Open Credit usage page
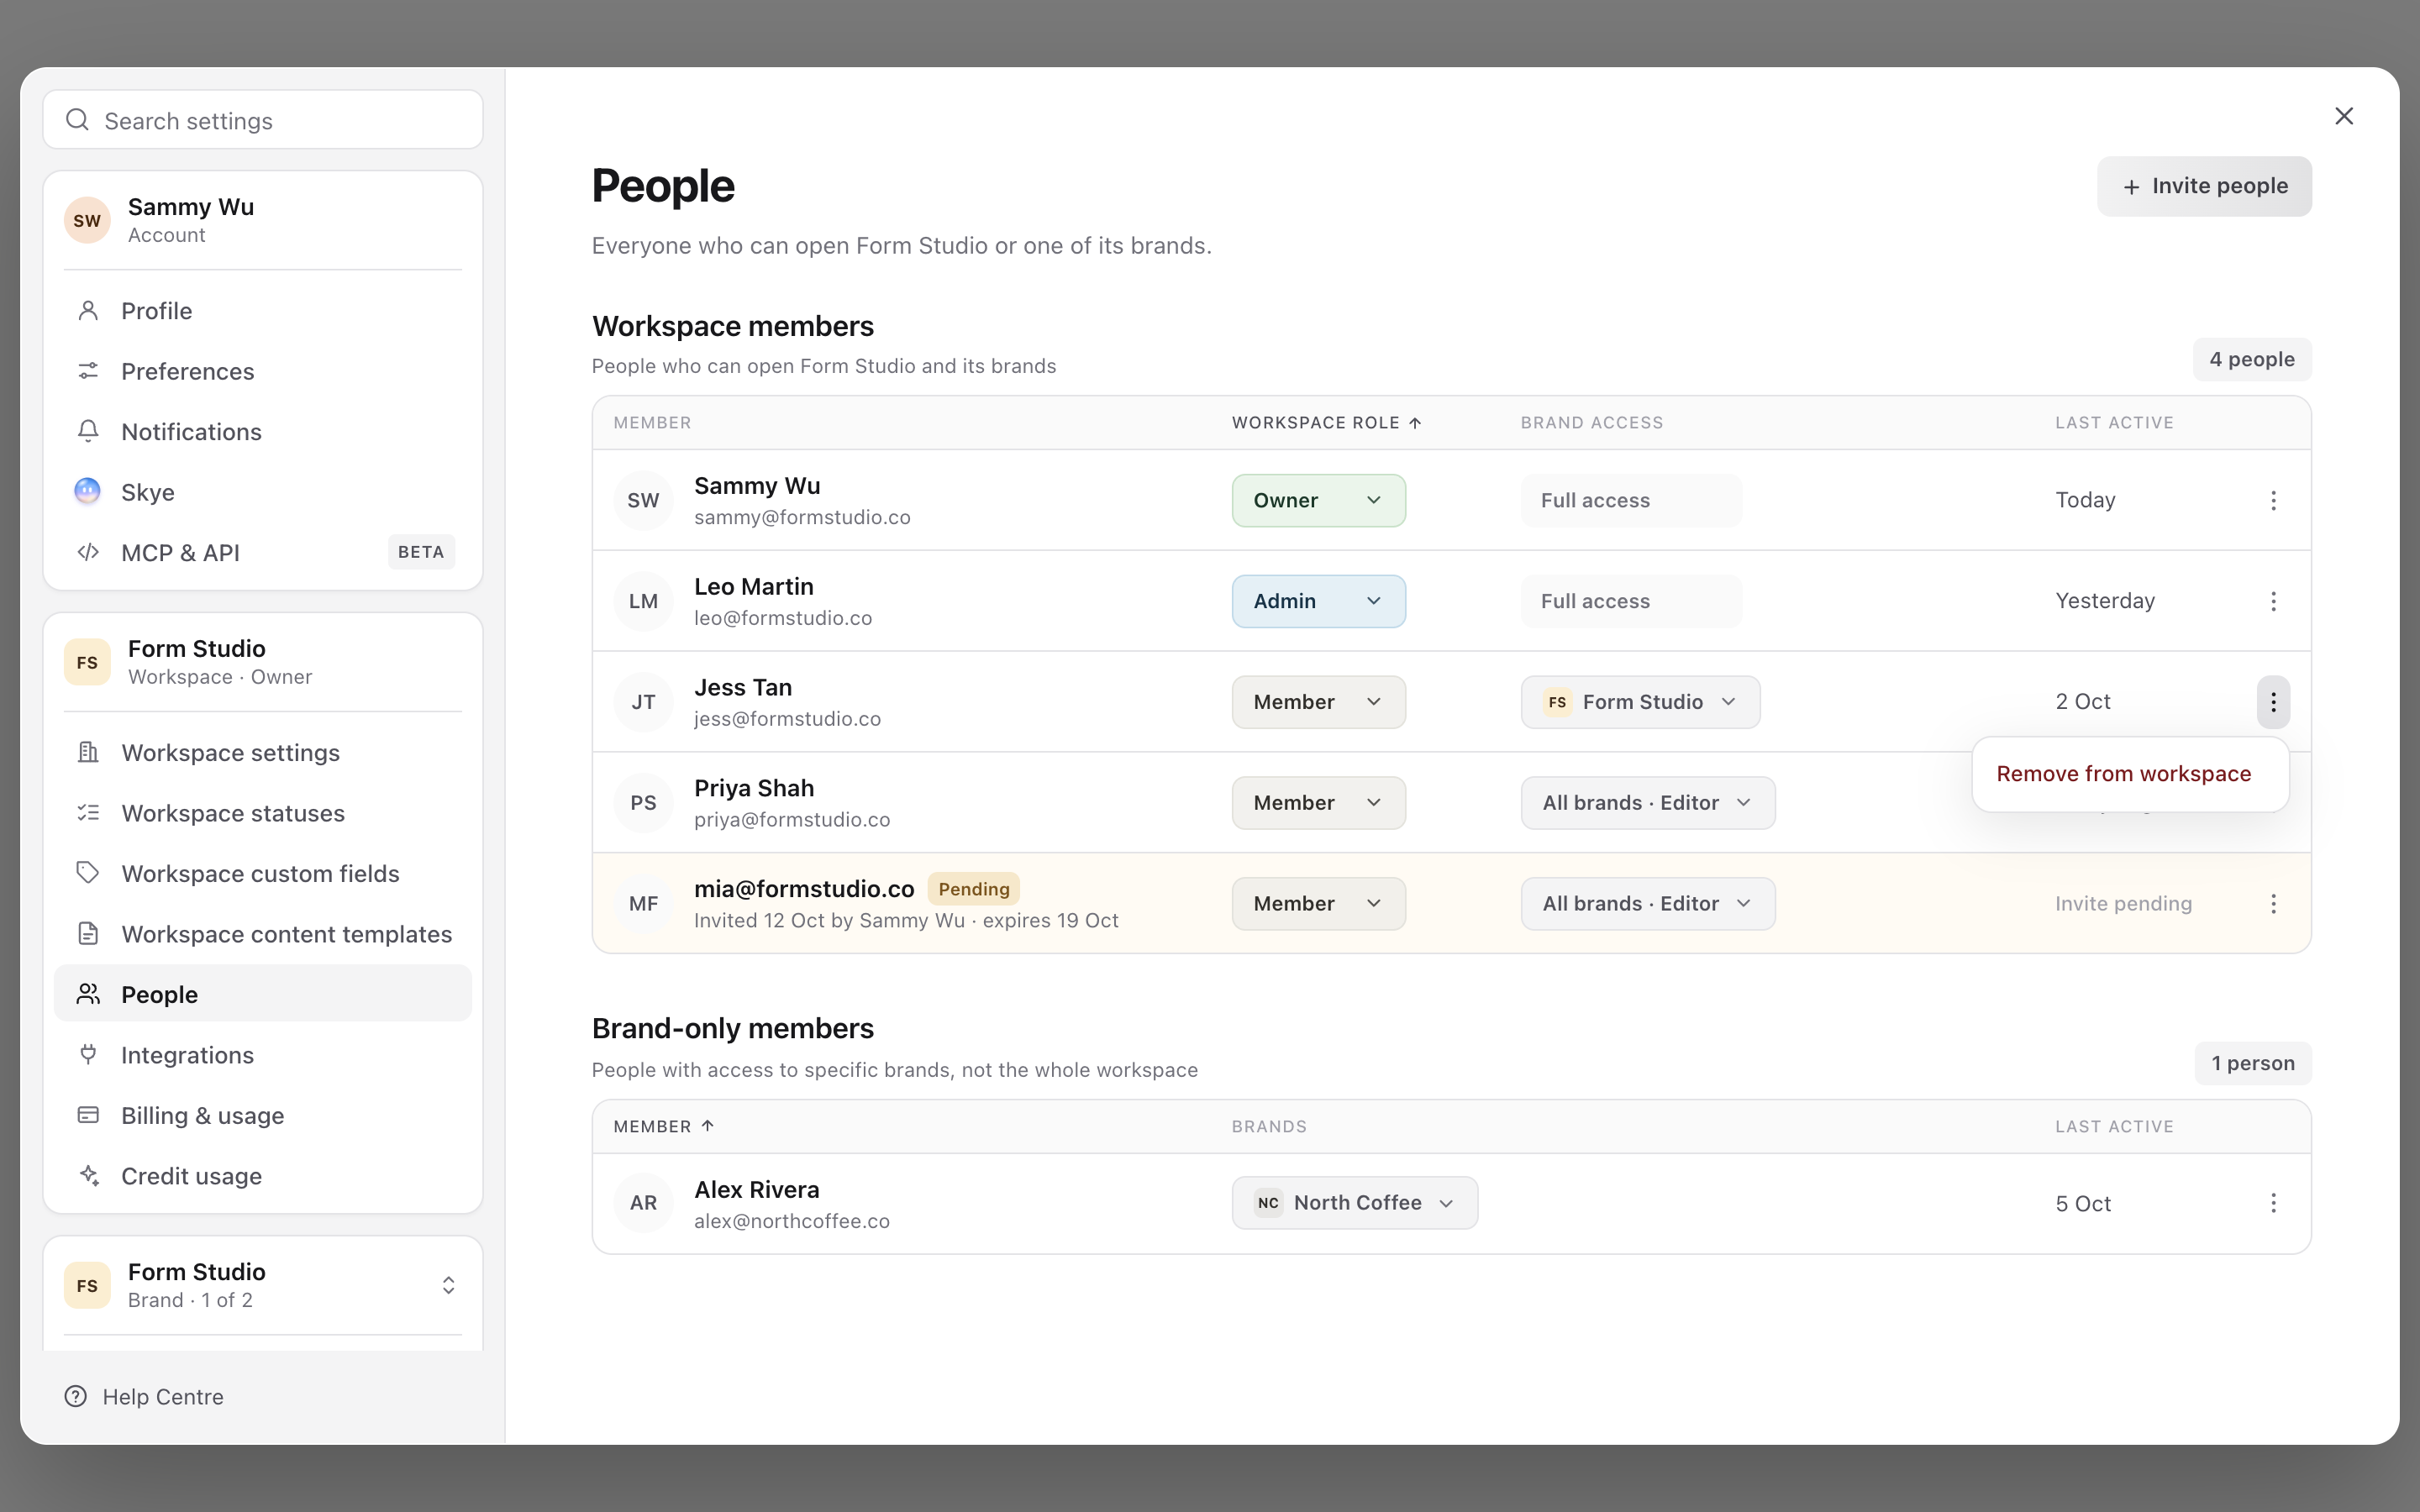 click(262, 1176)
